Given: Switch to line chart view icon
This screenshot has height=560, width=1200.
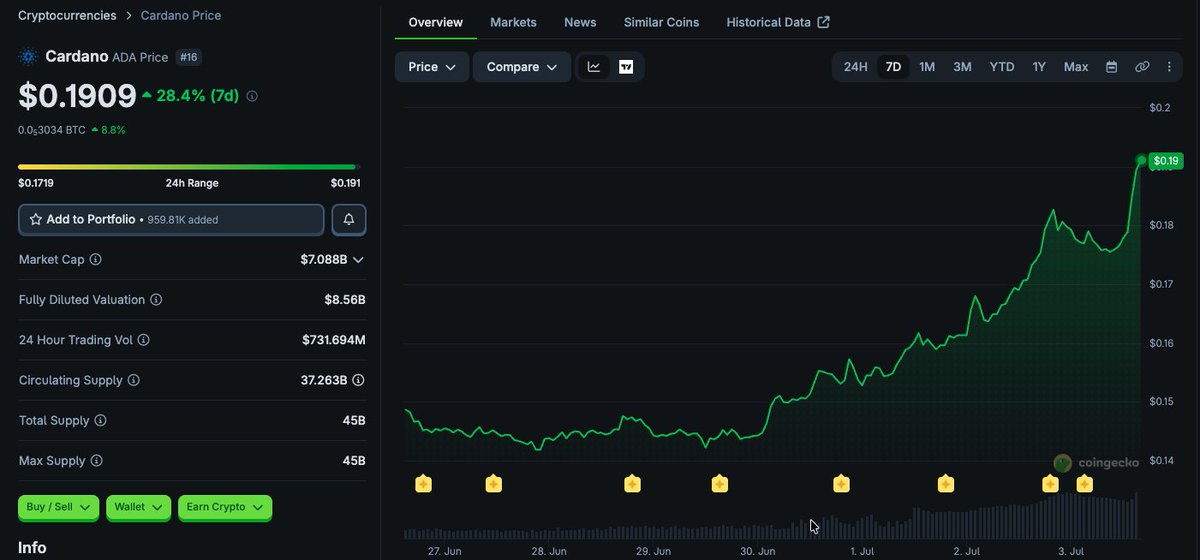Looking at the screenshot, I should pos(594,67).
